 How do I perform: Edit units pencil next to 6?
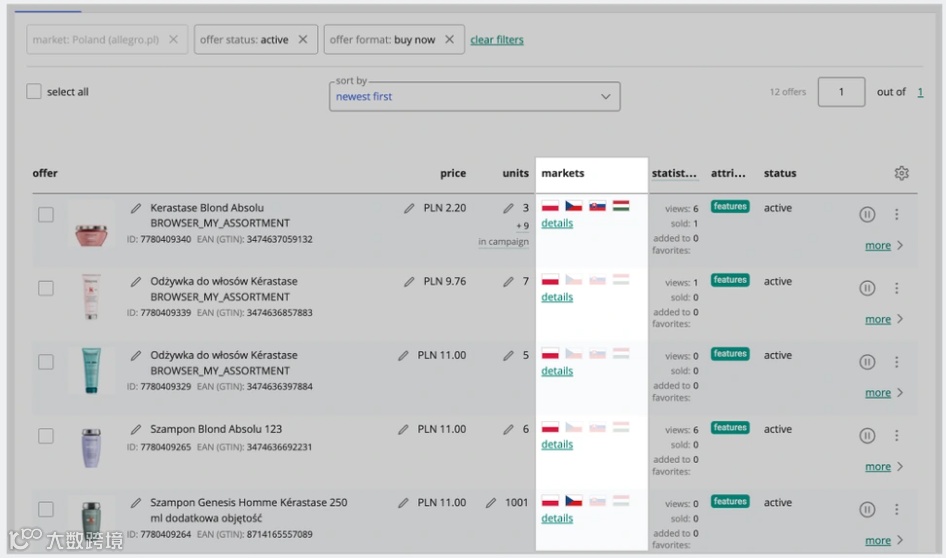pyautogui.click(x=508, y=430)
